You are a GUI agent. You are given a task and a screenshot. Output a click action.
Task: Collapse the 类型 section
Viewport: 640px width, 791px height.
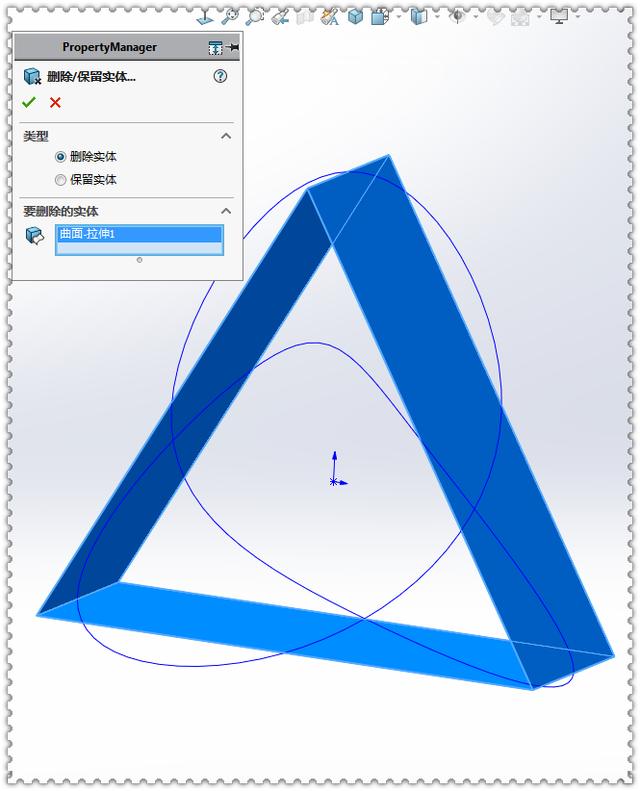tap(226, 136)
